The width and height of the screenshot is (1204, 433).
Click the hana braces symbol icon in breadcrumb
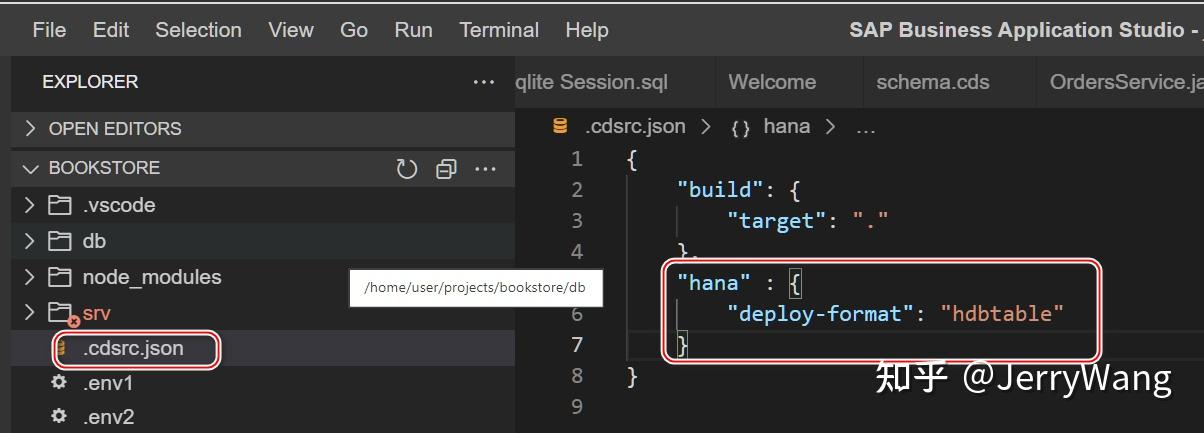click(x=740, y=128)
